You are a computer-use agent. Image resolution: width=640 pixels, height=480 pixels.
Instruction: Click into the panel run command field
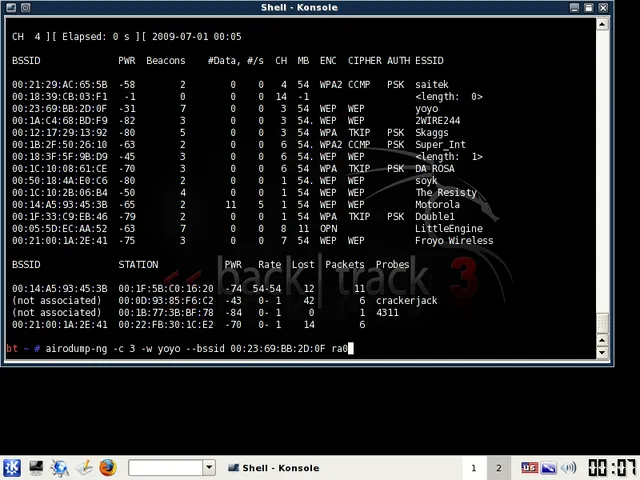pos(165,467)
